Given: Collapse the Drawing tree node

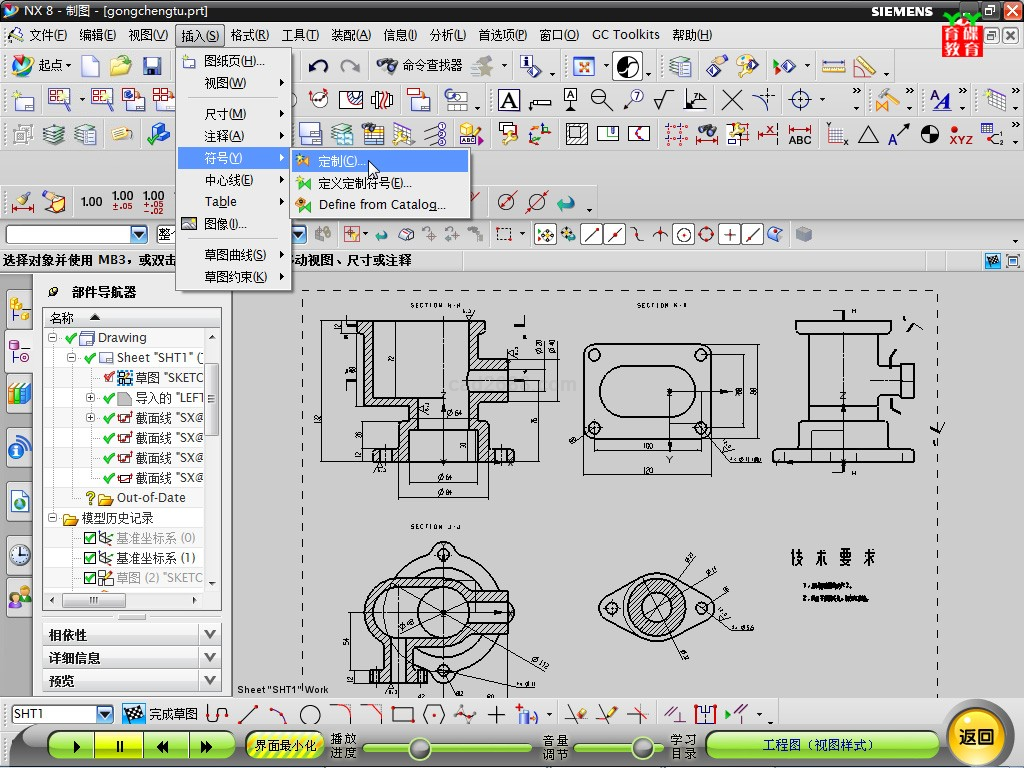Looking at the screenshot, I should 54,338.
